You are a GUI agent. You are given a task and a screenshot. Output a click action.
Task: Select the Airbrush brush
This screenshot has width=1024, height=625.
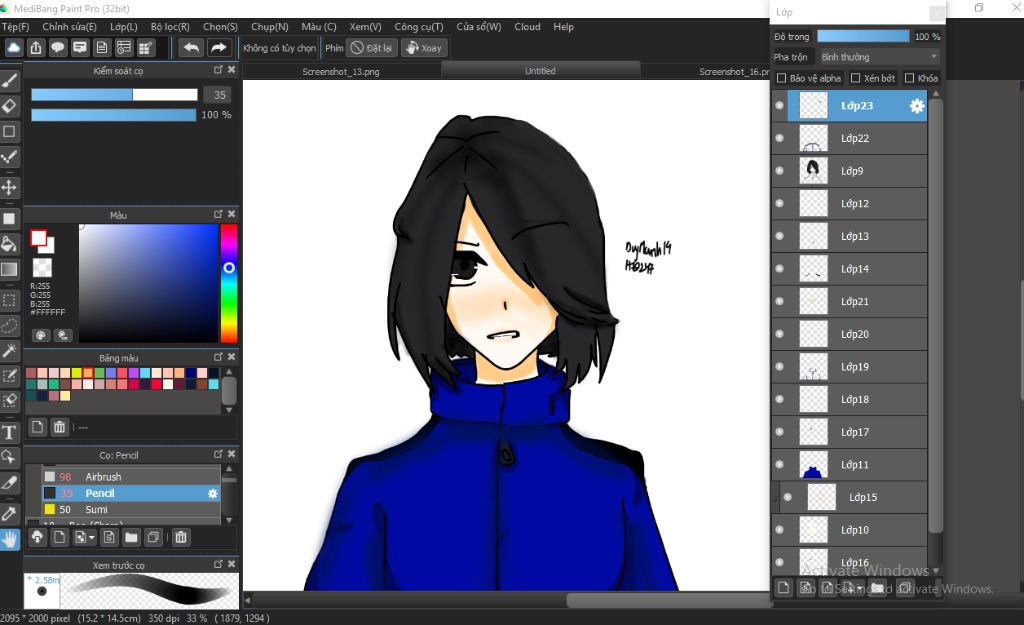pyautogui.click(x=131, y=477)
